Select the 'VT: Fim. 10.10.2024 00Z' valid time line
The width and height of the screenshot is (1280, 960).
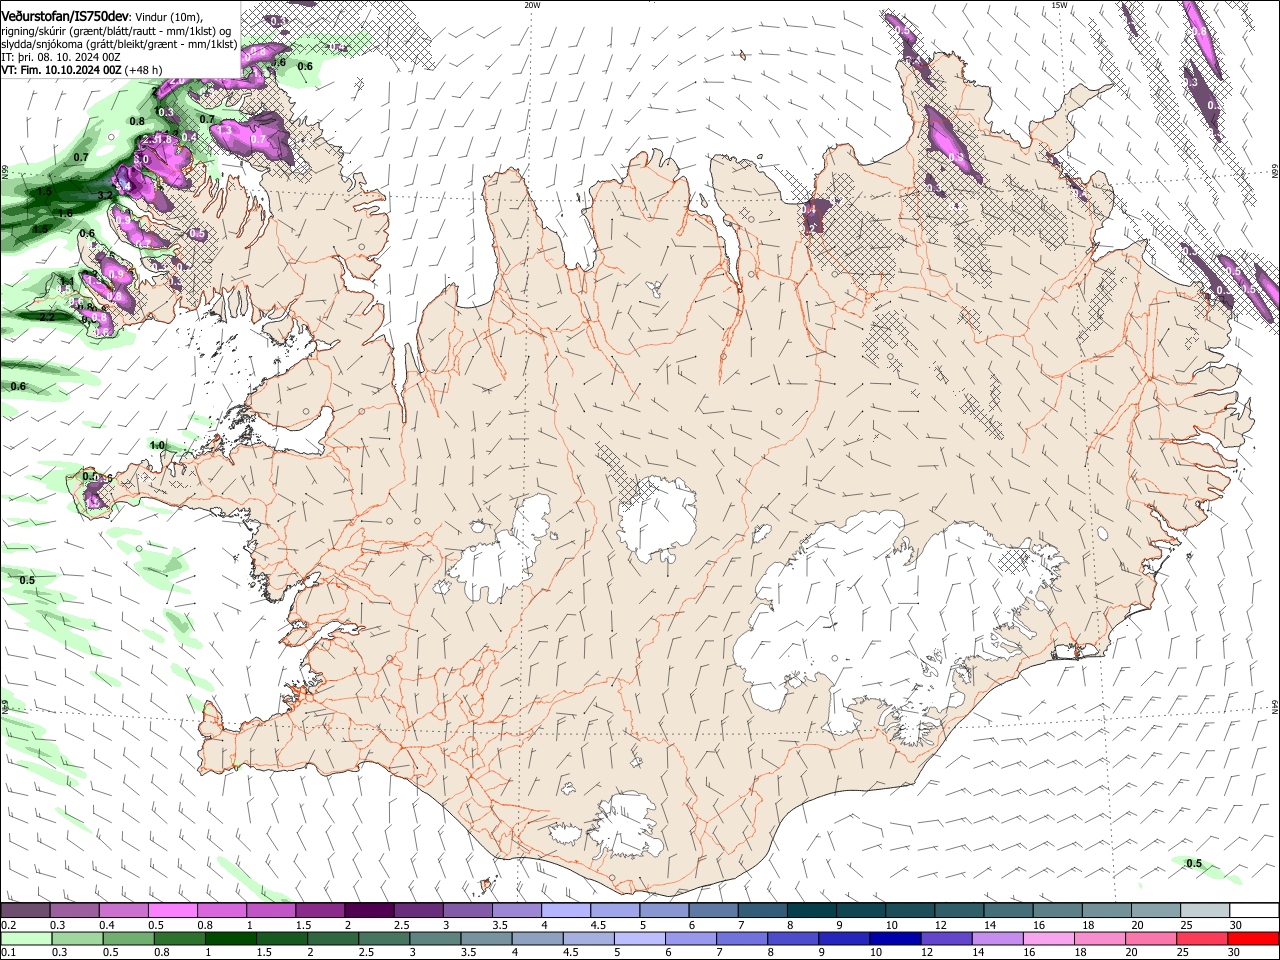click(62, 70)
